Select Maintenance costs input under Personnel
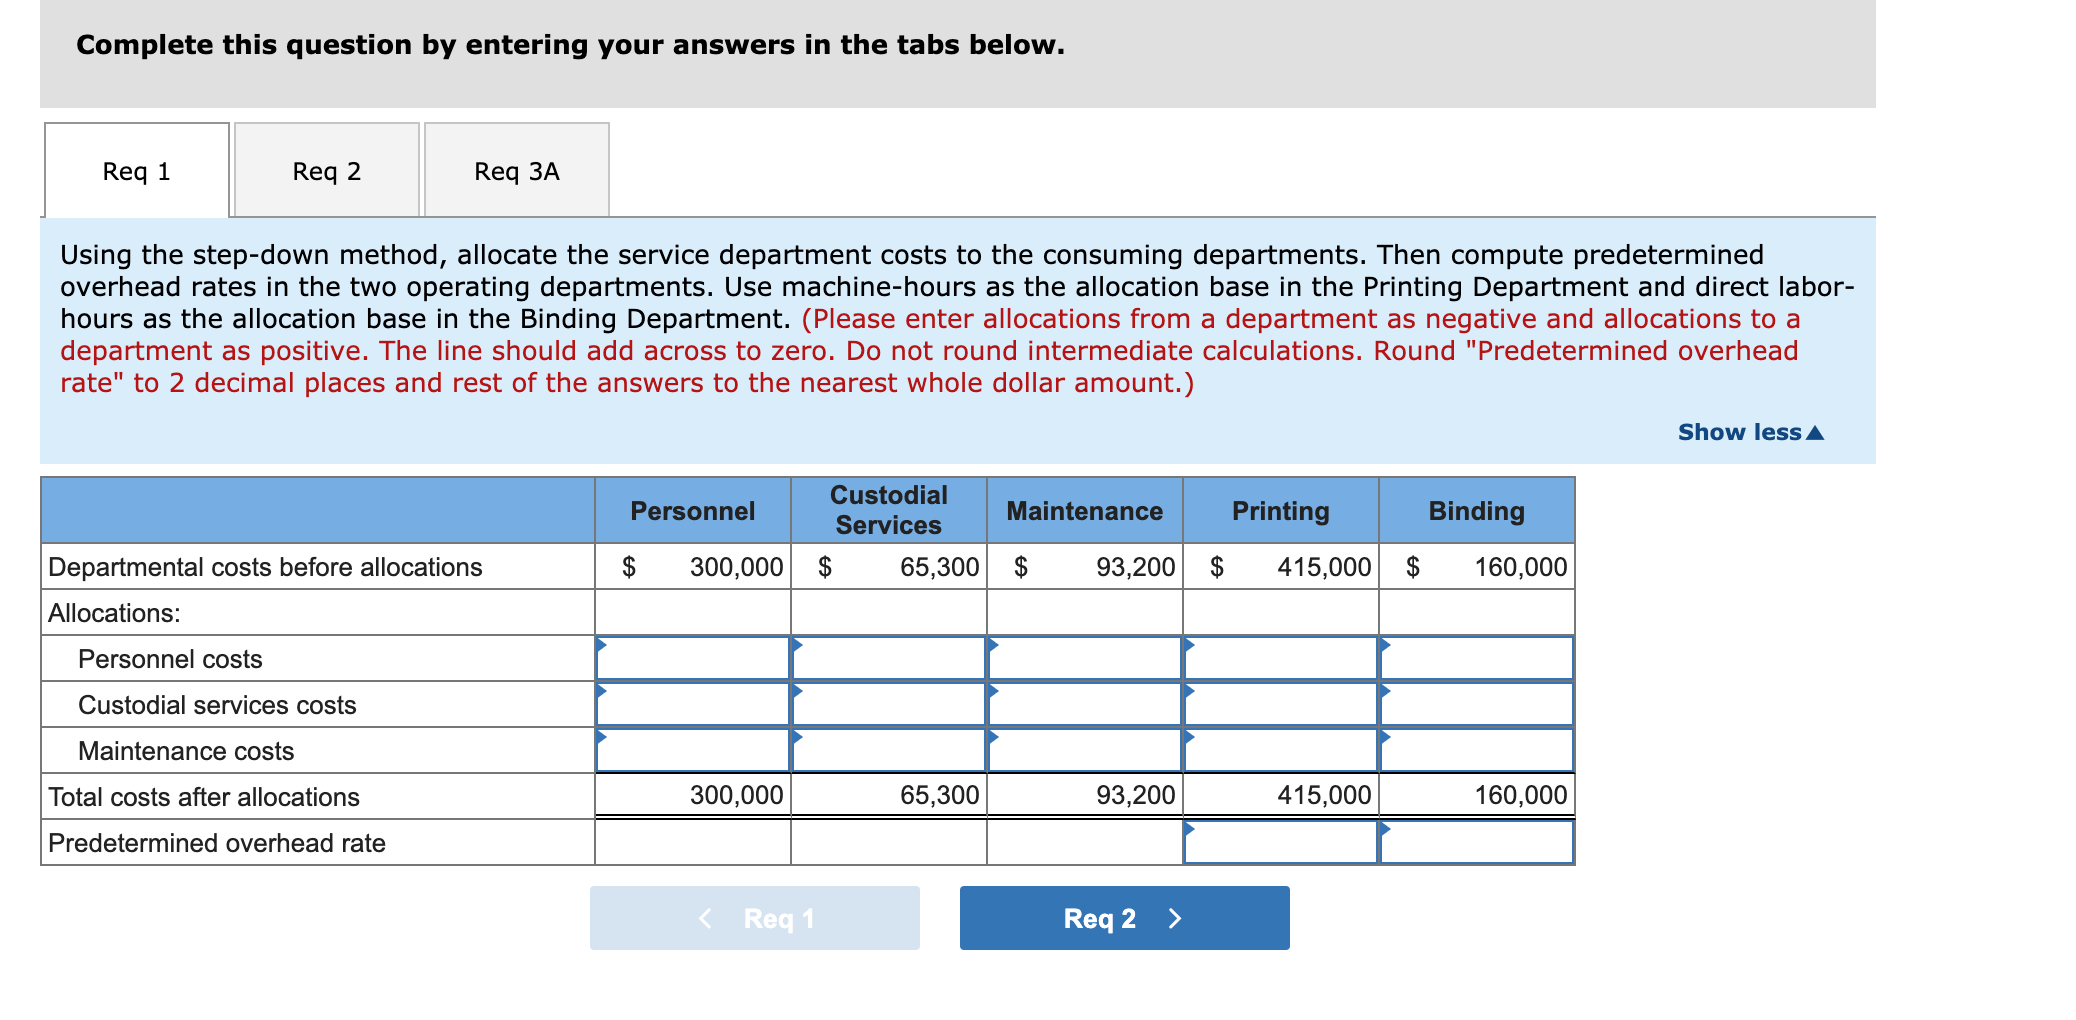Image resolution: width=2076 pixels, height=1020 pixels. [x=693, y=750]
